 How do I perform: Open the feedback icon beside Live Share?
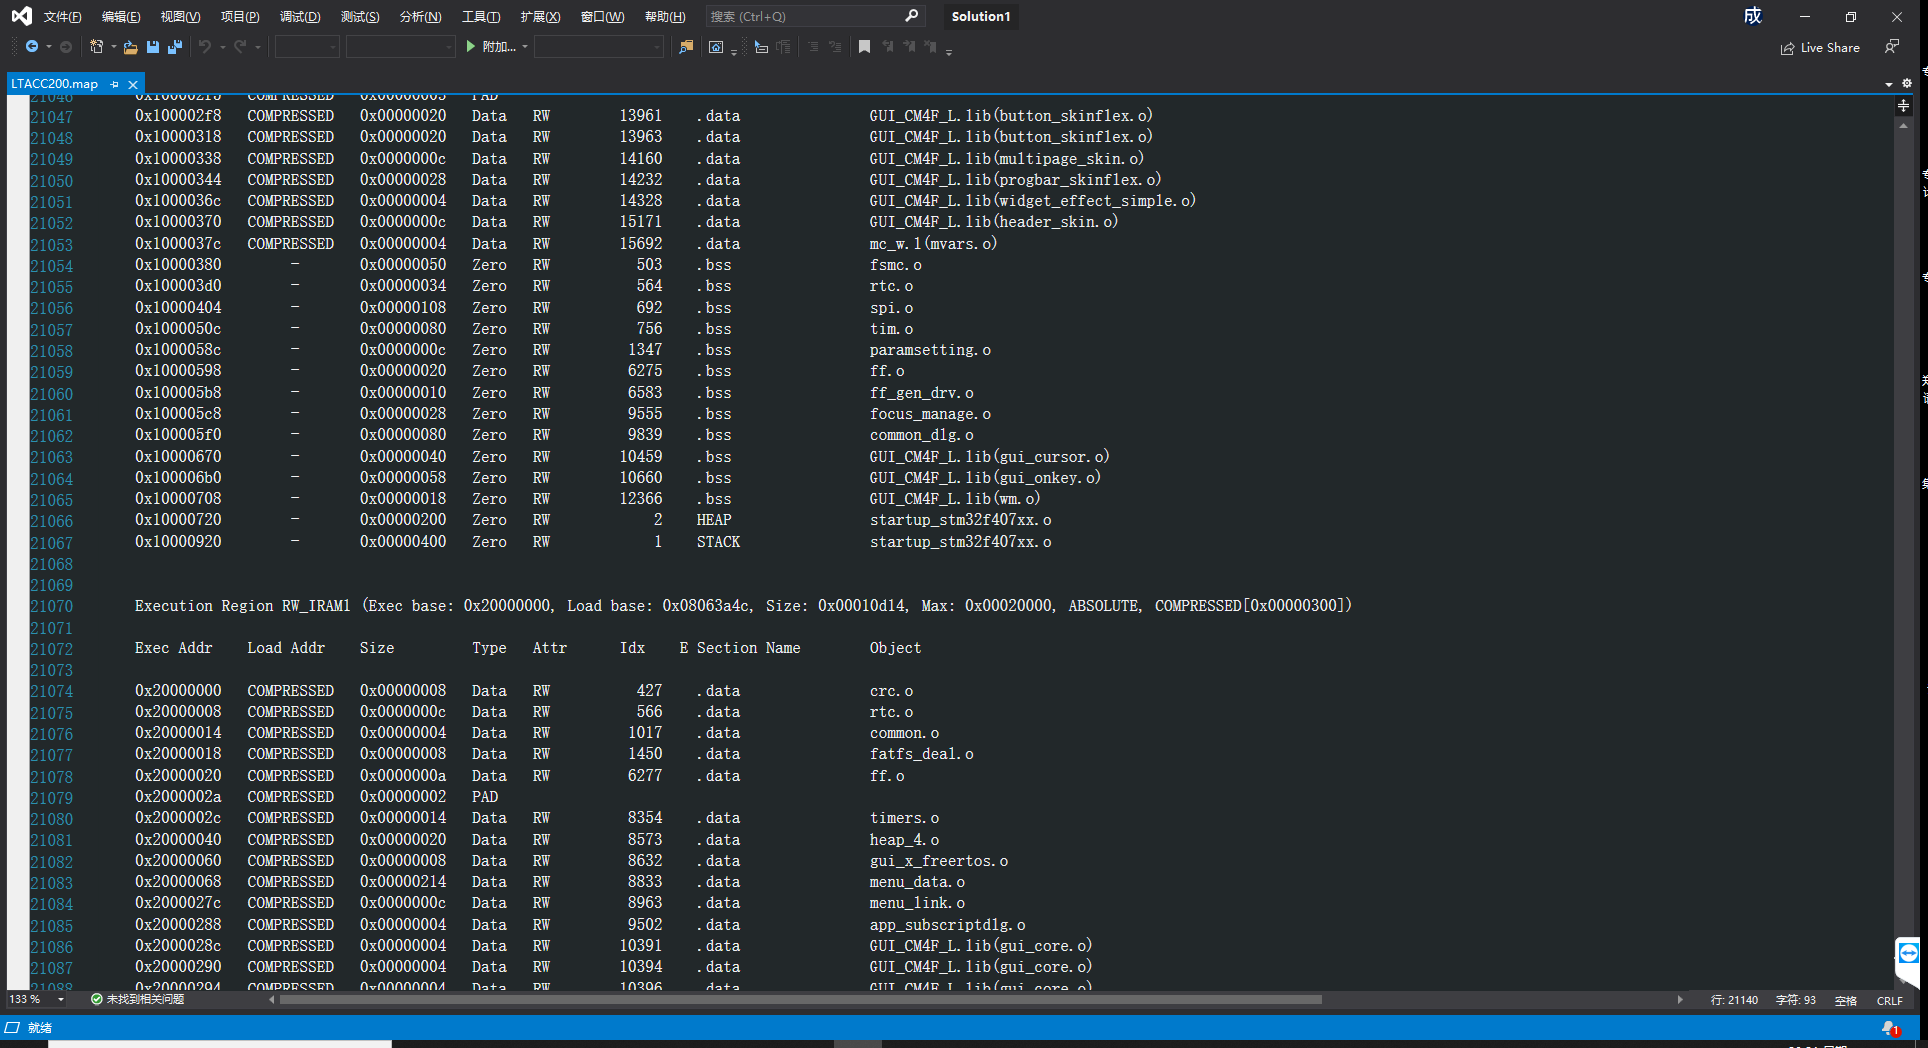click(1891, 47)
